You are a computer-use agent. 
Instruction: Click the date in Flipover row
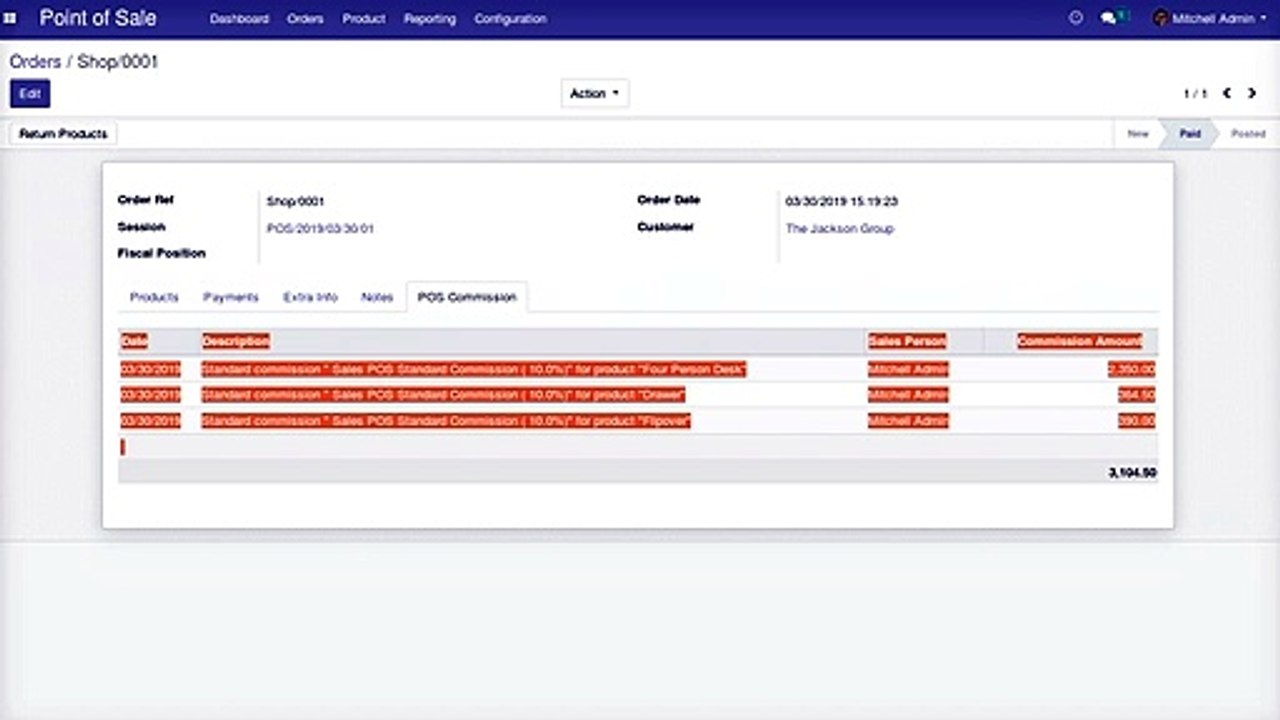[151, 421]
